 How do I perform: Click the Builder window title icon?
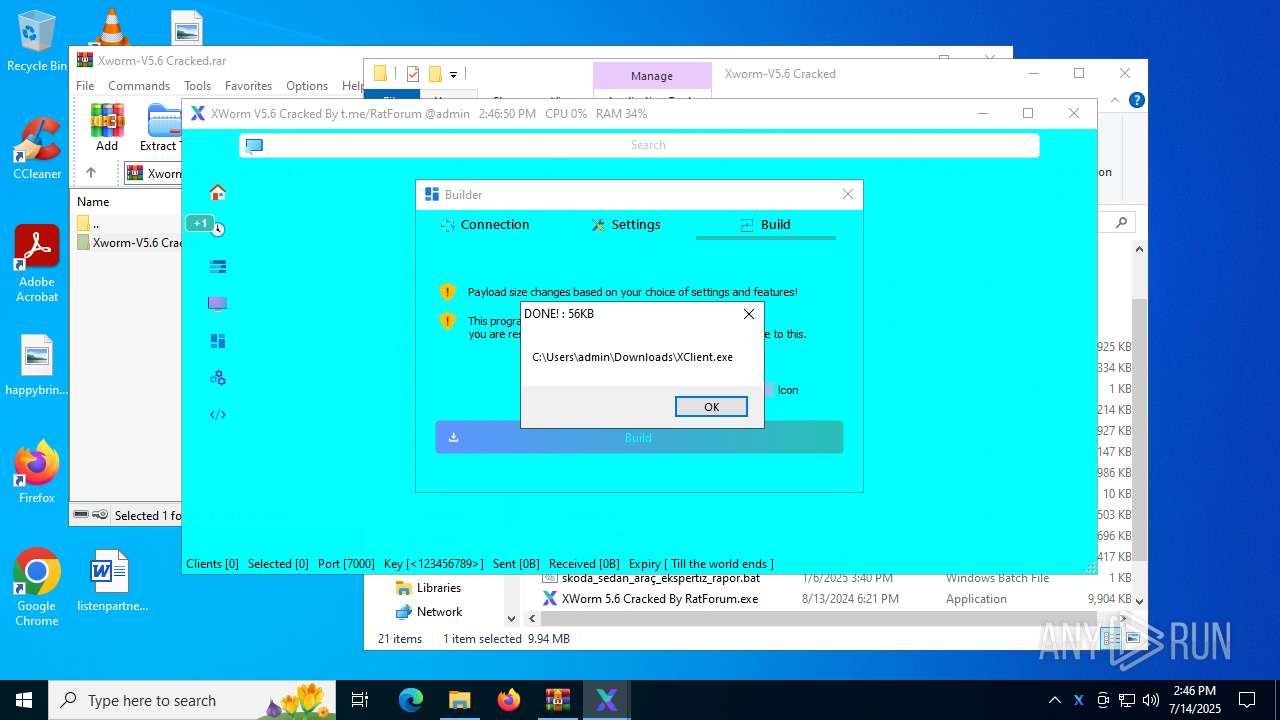click(x=432, y=195)
